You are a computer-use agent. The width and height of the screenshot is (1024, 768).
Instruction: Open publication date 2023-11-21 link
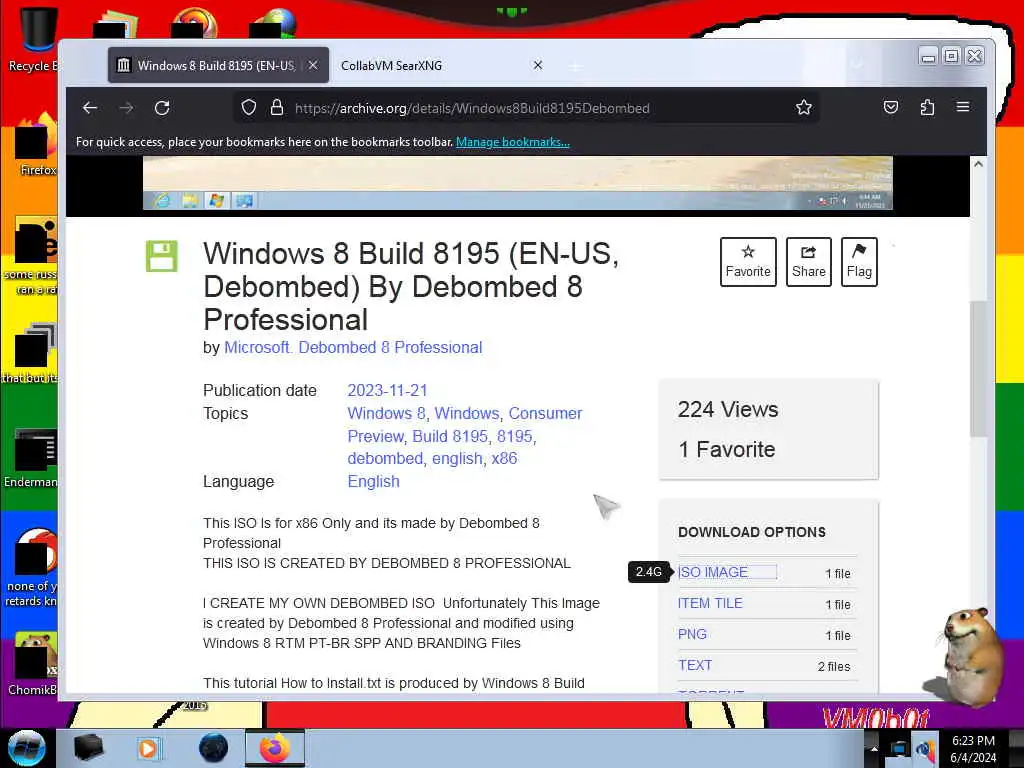(387, 391)
